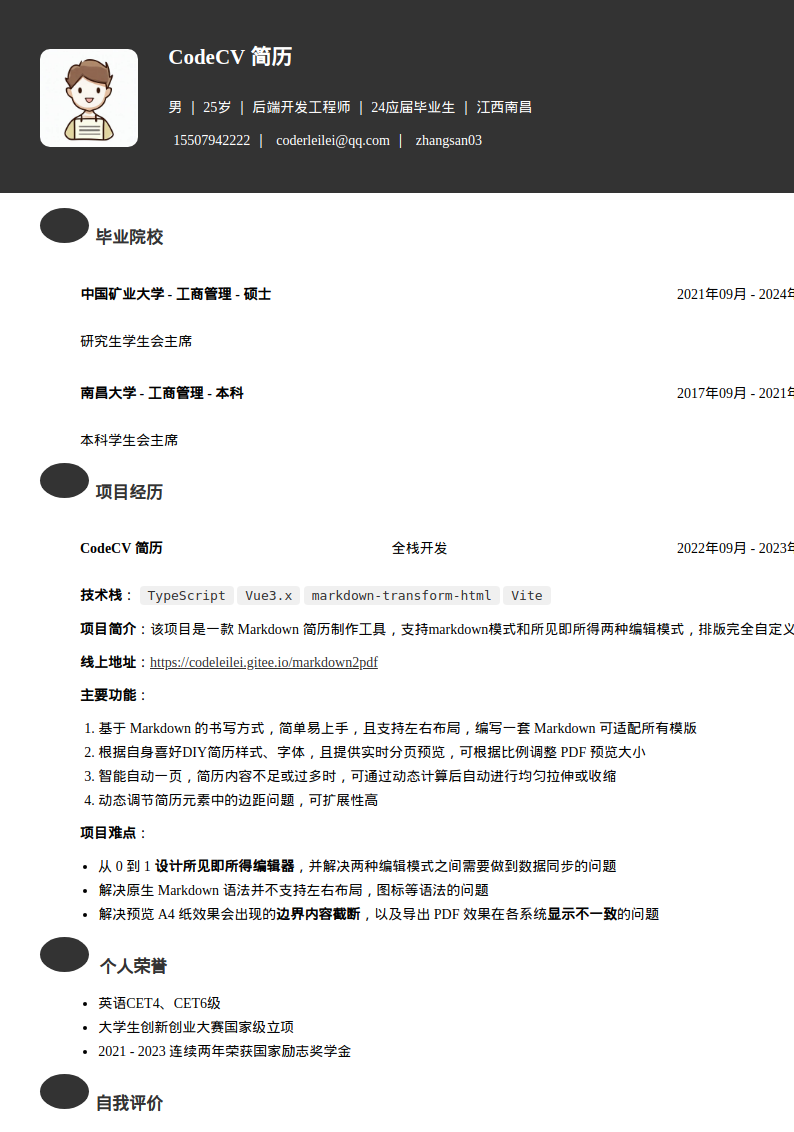Click bullet 设计所见即所得编辑器
The width and height of the screenshot is (794, 1132).
coord(357,866)
